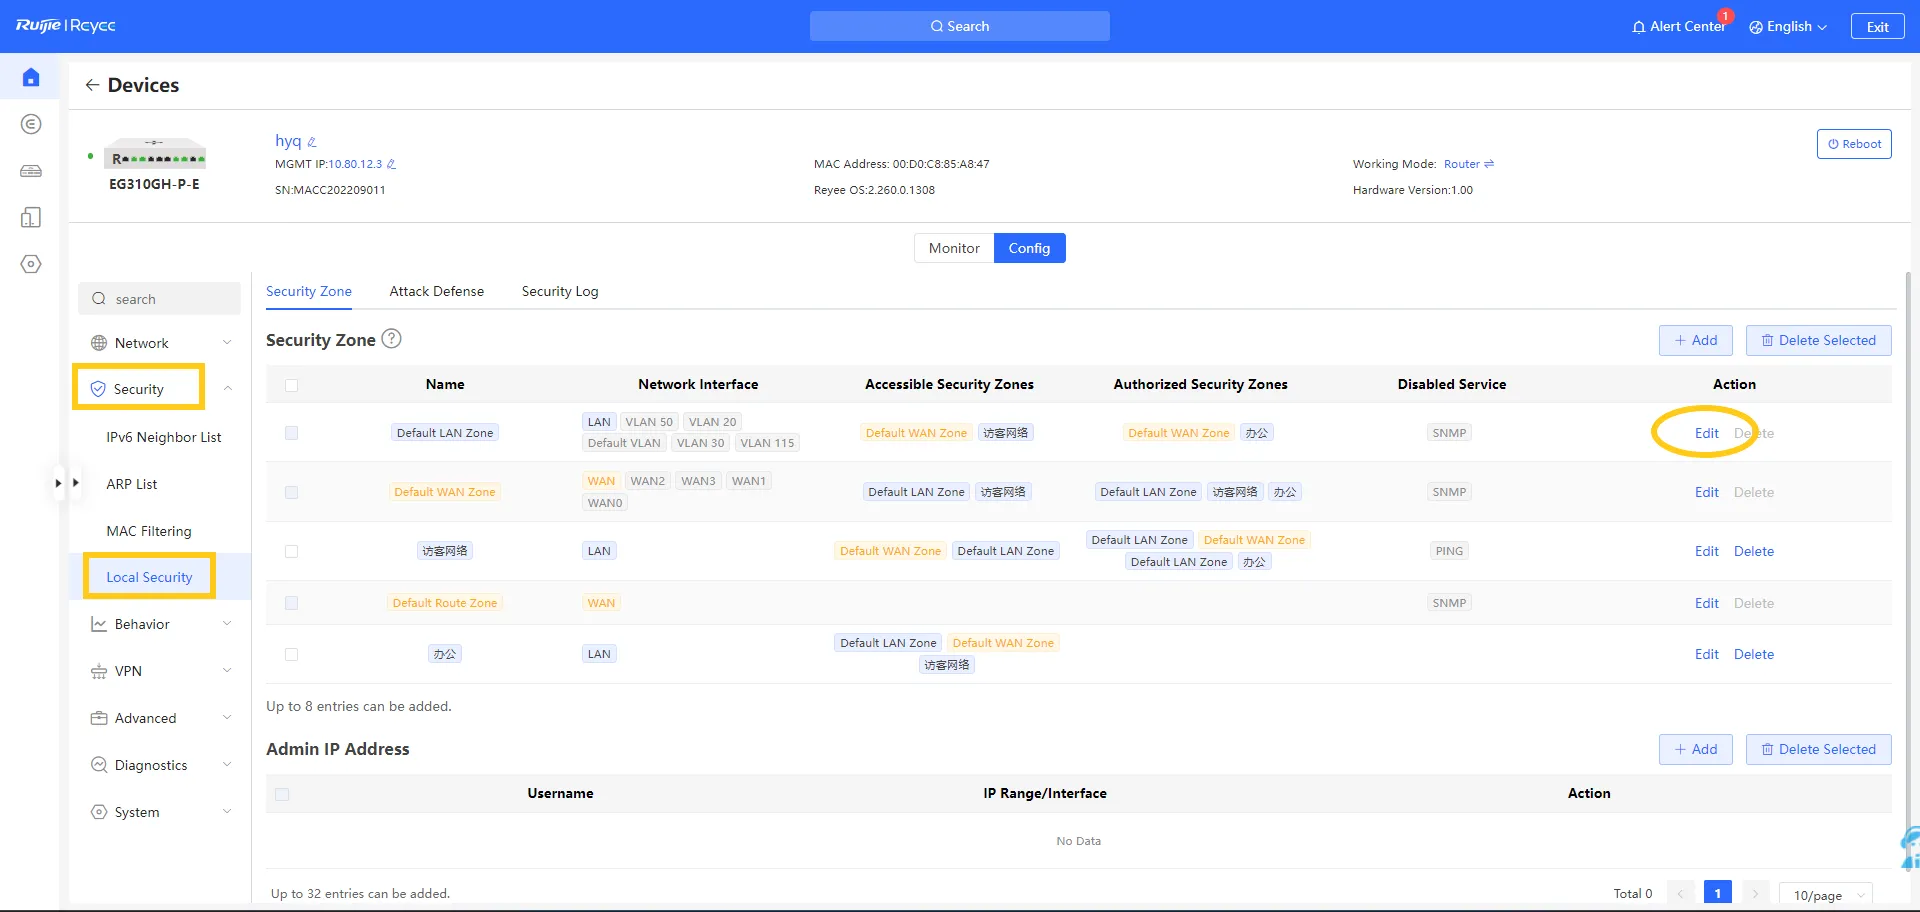1920x912 pixels.
Task: Click the Network globe menu item
Action: click(x=141, y=343)
